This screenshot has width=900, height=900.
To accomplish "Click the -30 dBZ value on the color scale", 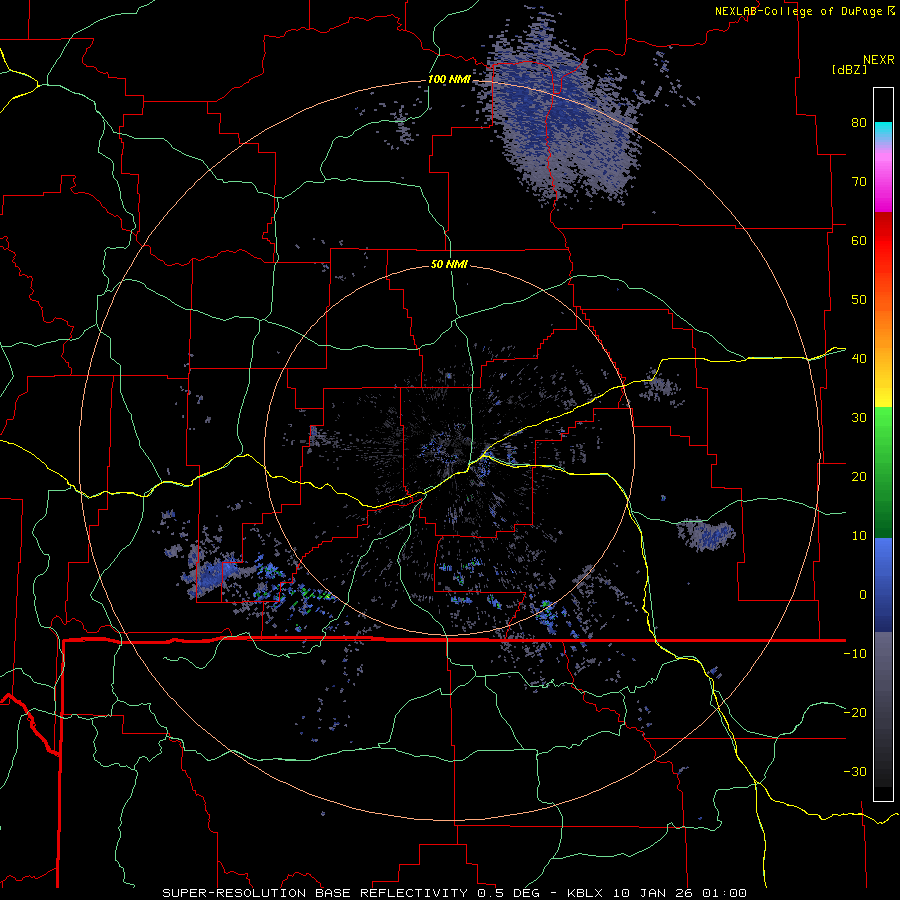I will coord(855,771).
